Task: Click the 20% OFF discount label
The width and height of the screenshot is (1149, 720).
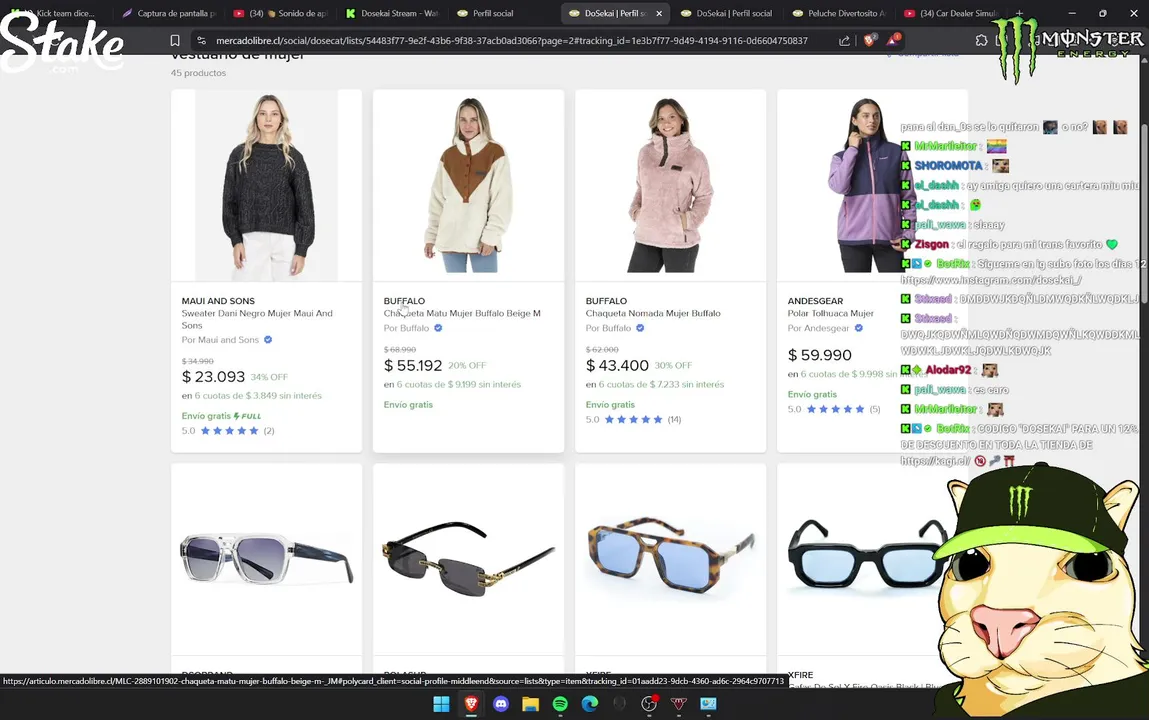Action: (x=467, y=365)
